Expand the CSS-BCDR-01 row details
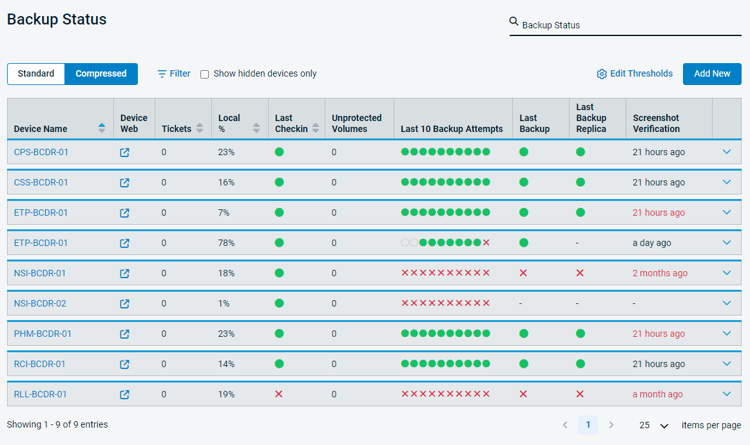Screen dimensions: 750x445 727,182
